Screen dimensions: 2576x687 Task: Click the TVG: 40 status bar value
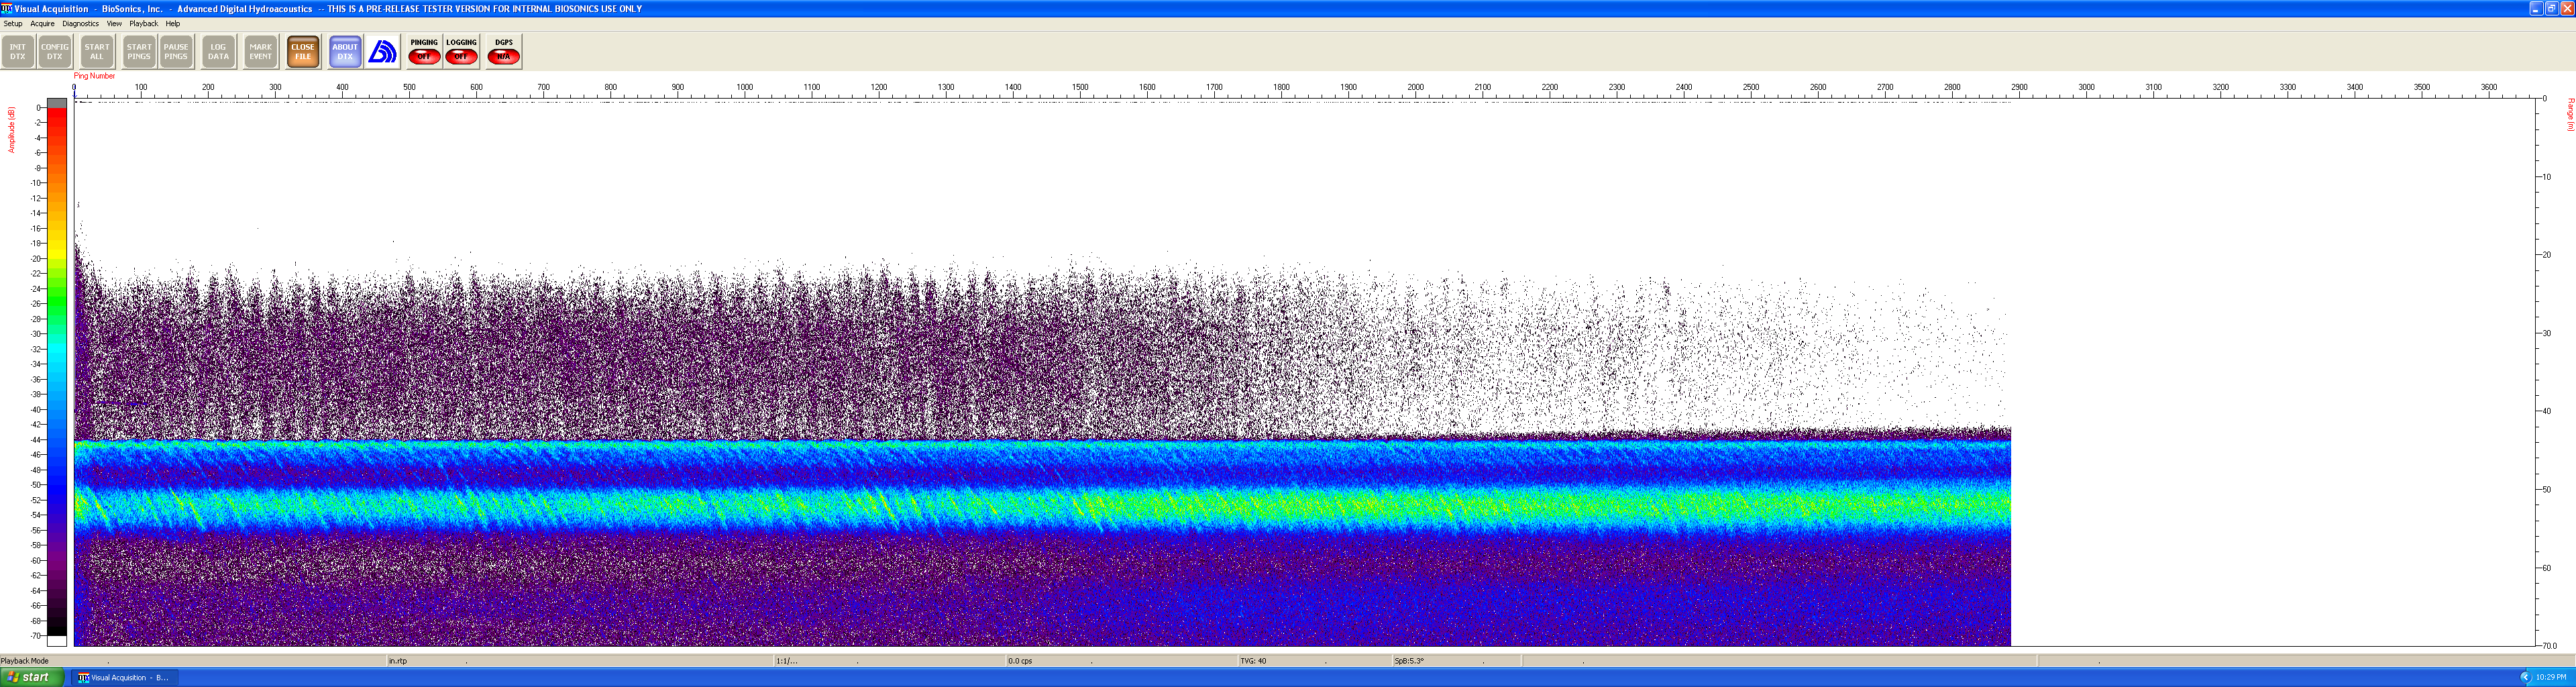tap(1253, 661)
